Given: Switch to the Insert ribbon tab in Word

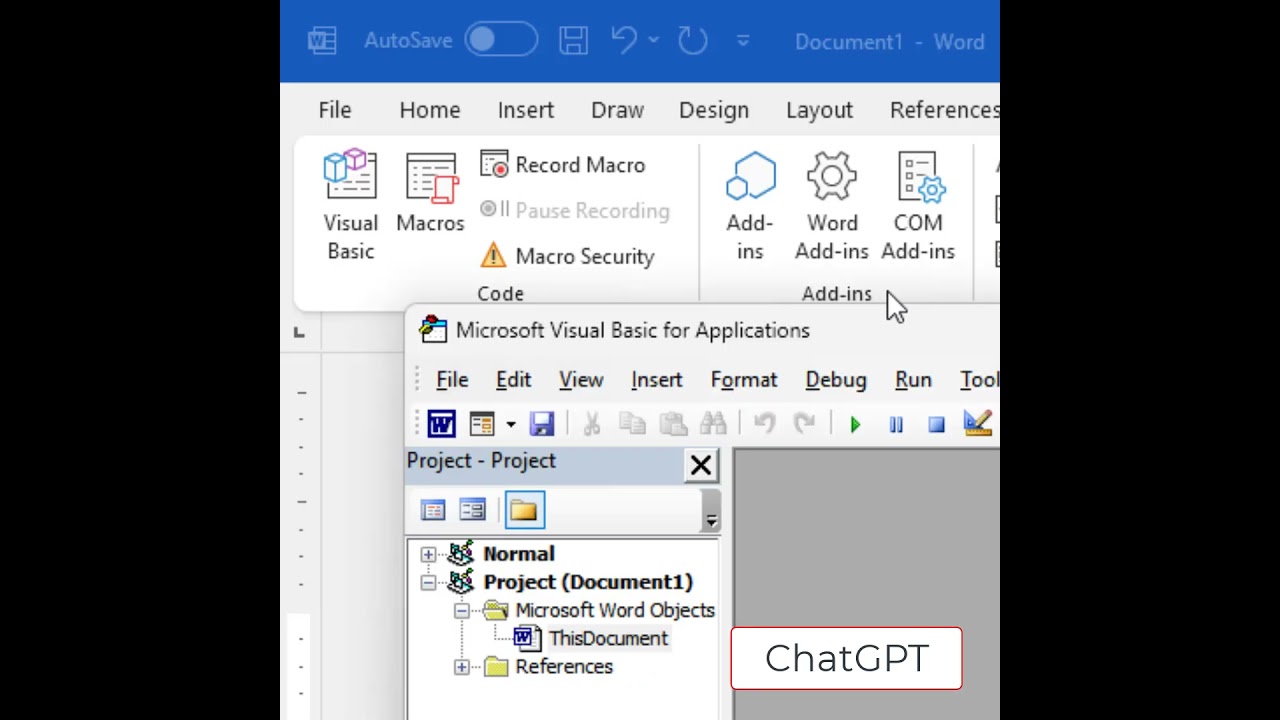Looking at the screenshot, I should coord(526,110).
